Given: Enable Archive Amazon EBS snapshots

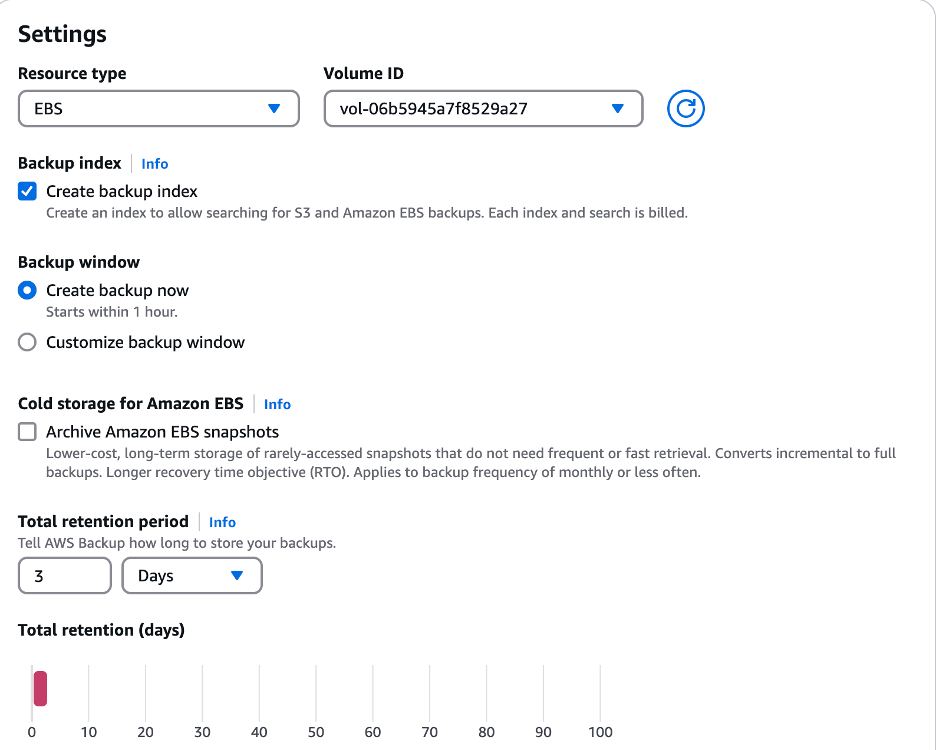Looking at the screenshot, I should [27, 431].
